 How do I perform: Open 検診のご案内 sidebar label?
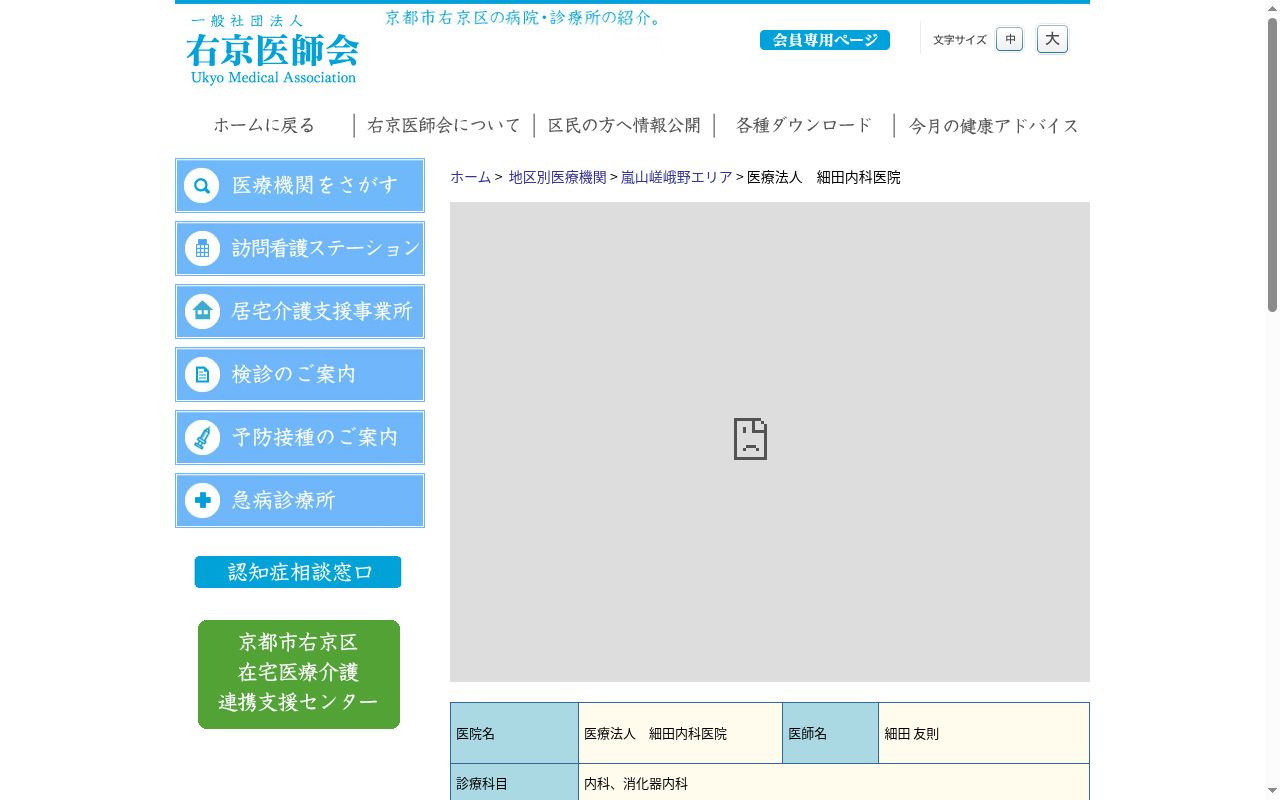pos(294,374)
